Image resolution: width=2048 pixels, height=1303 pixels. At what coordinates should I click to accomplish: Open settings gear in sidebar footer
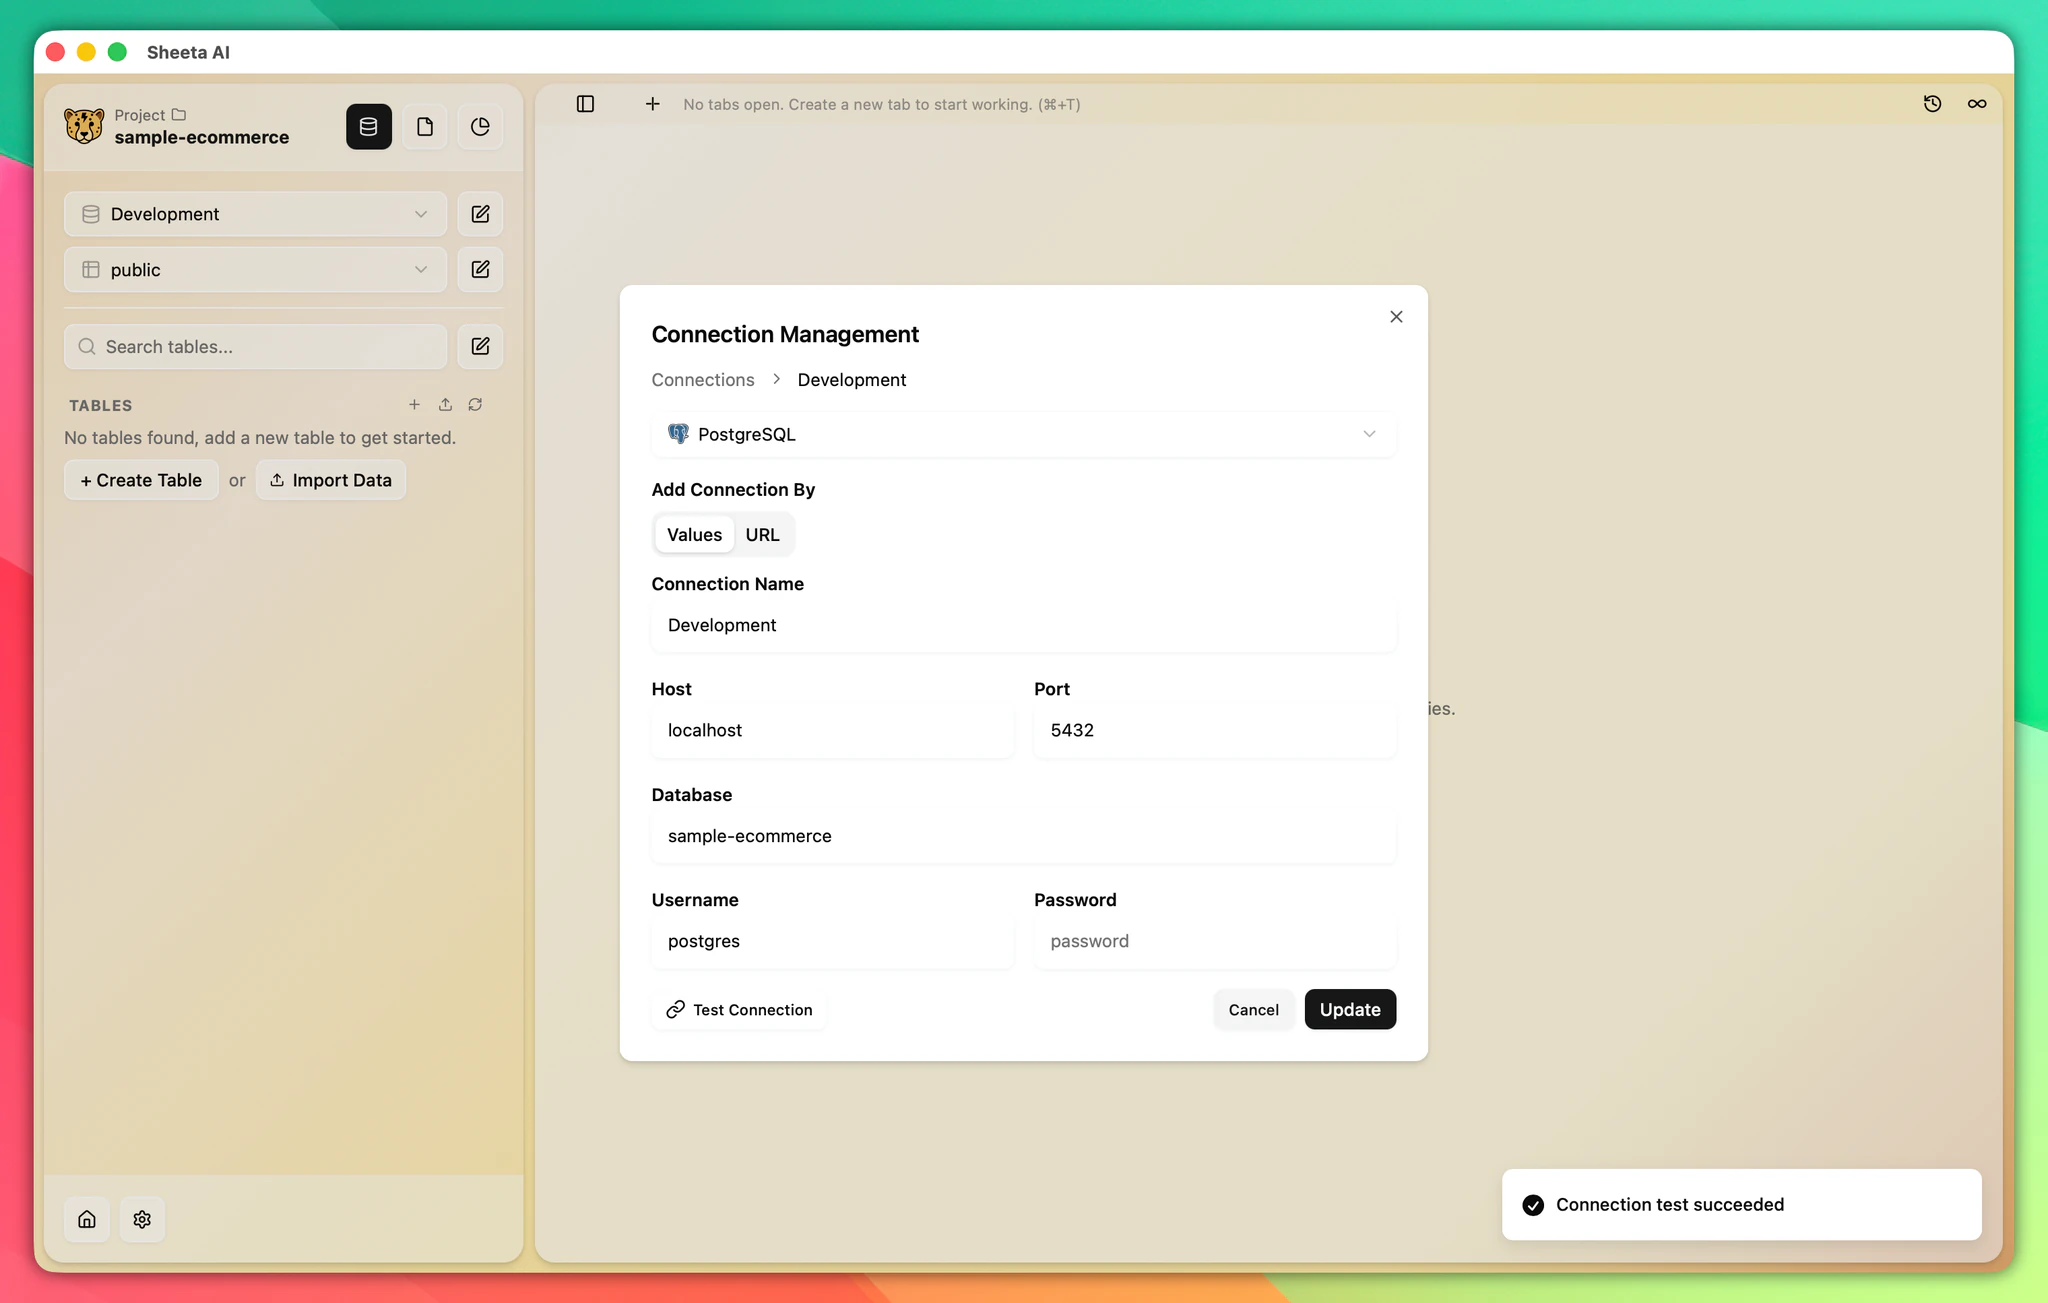[142, 1219]
